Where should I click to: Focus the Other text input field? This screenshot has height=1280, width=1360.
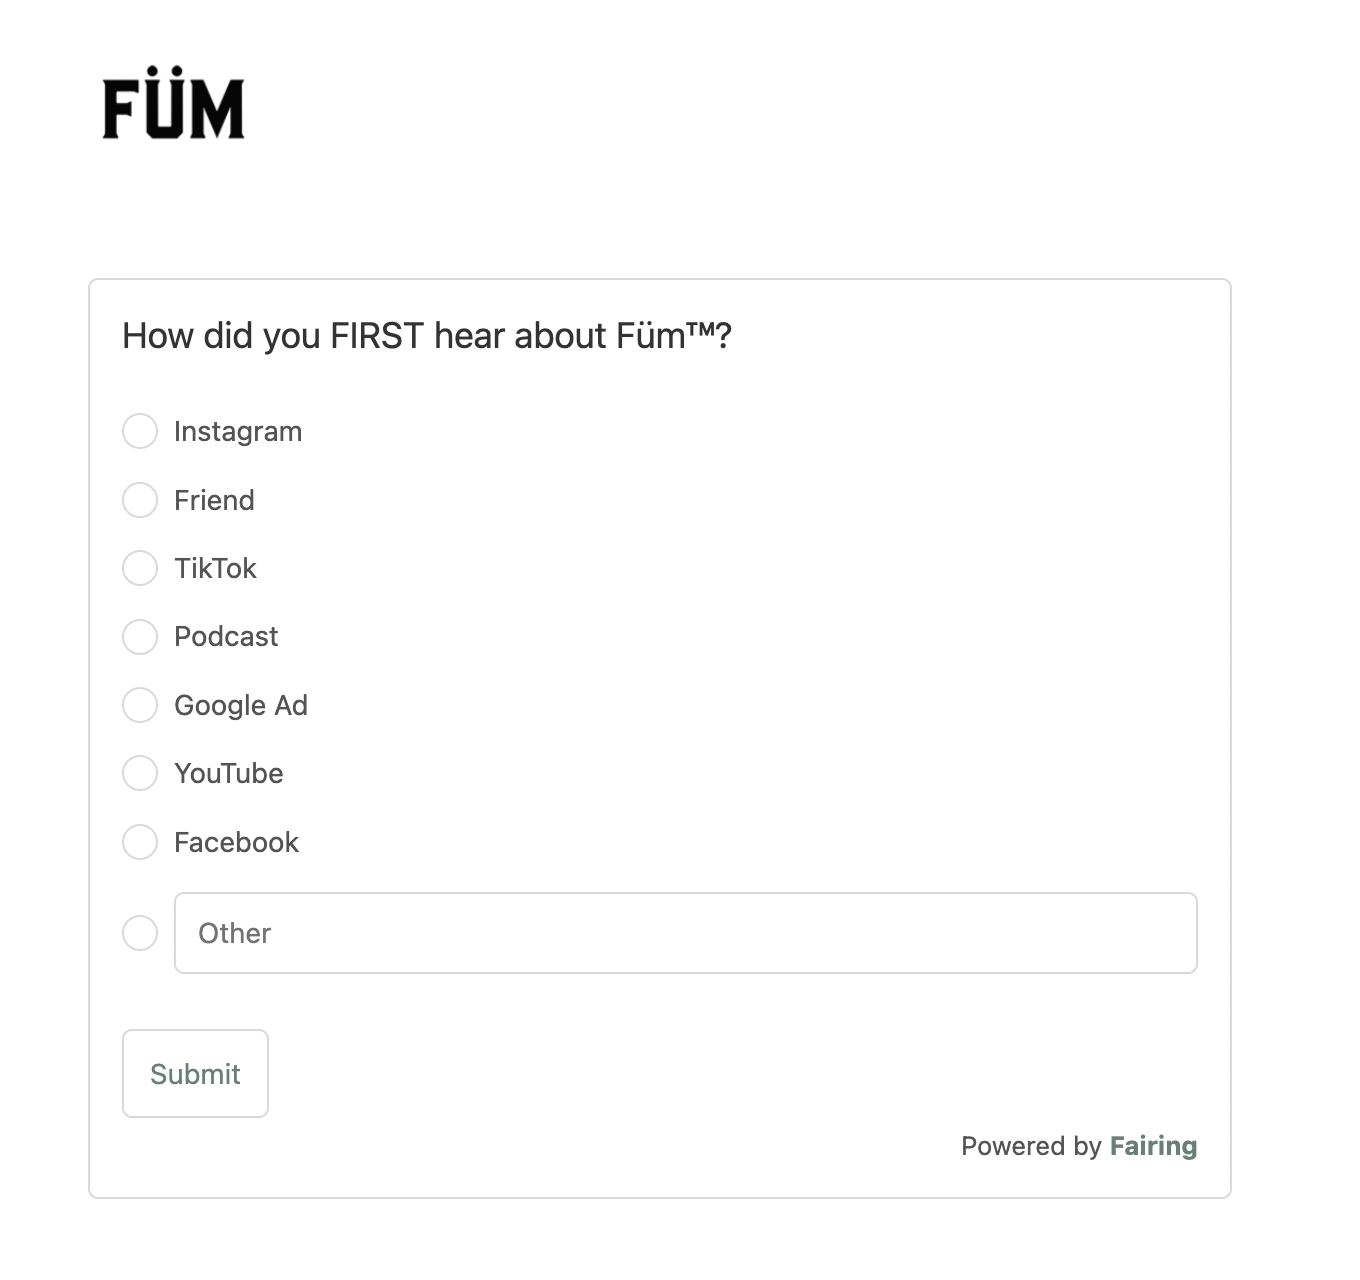point(685,933)
